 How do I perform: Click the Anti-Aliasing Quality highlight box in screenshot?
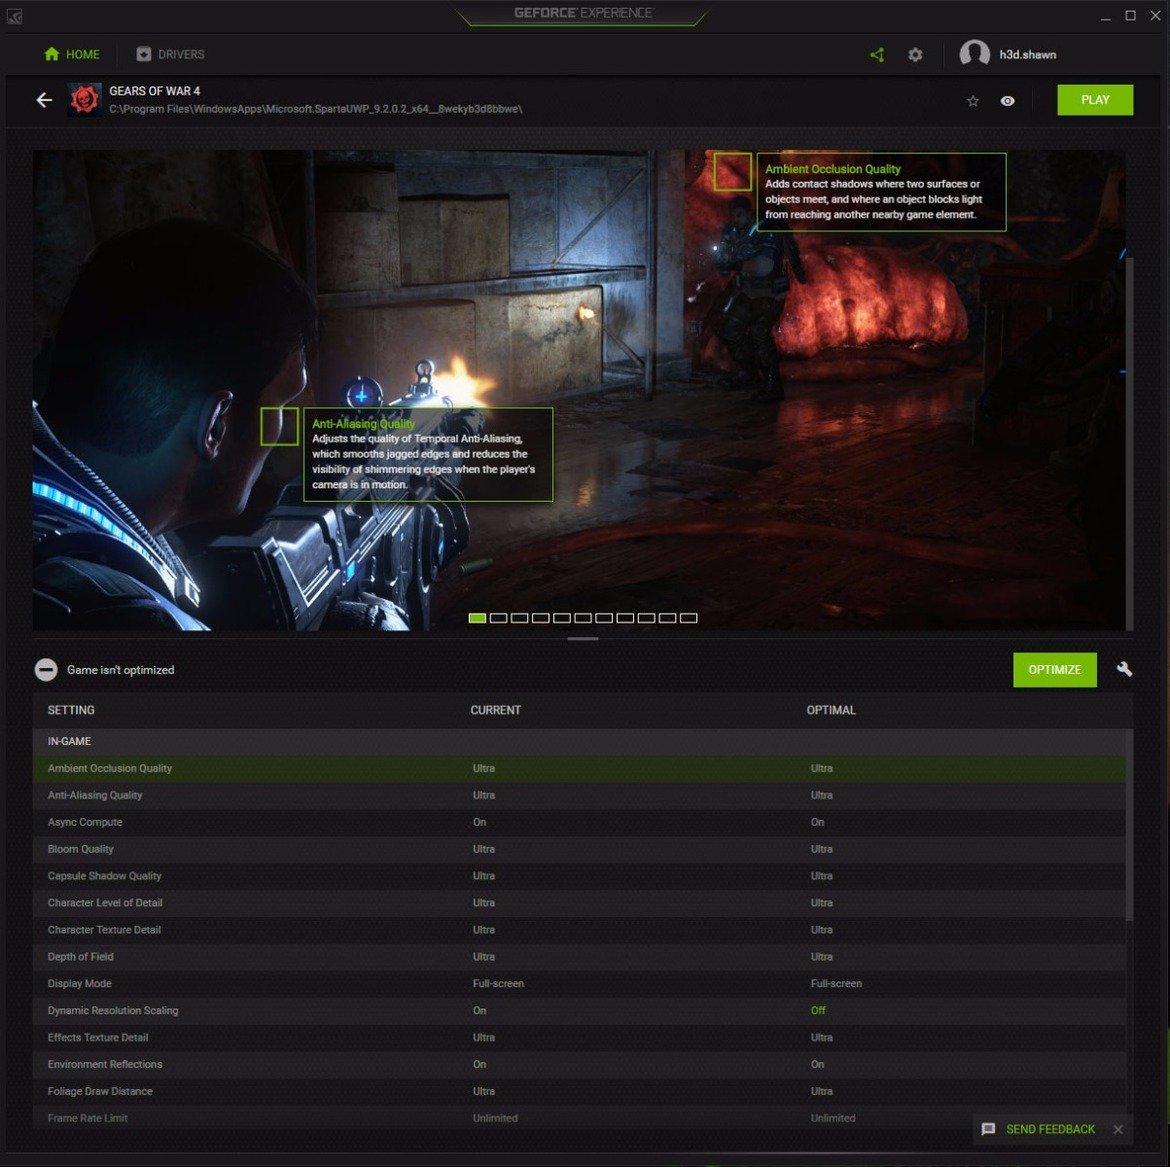(x=279, y=426)
